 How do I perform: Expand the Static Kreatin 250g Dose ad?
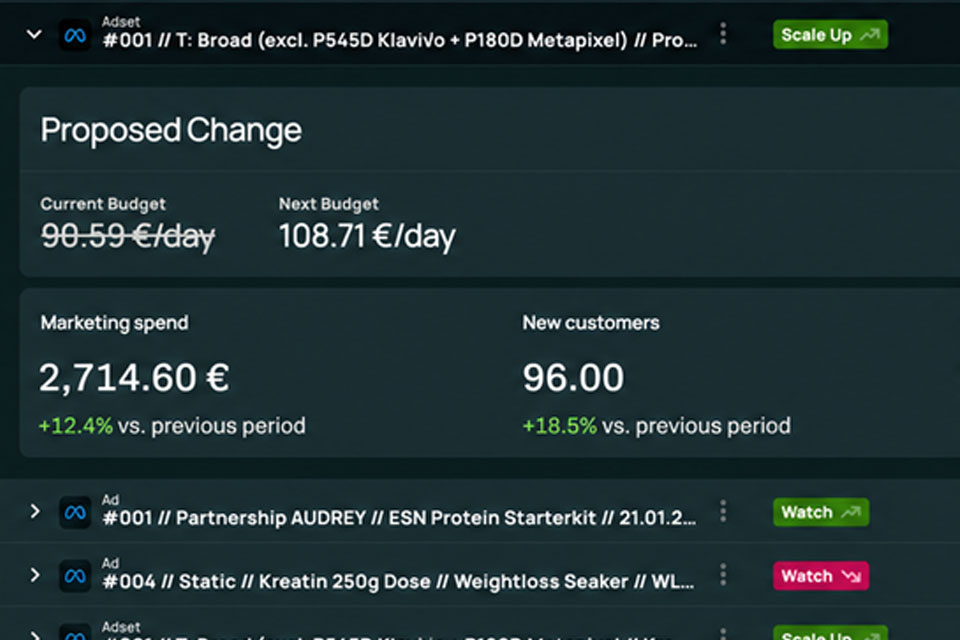pos(35,575)
